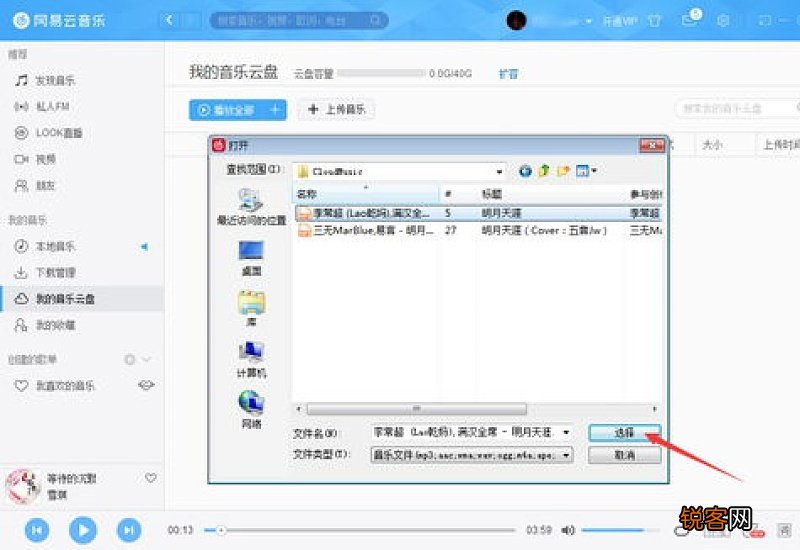
Task: Click the 取消 button in dialog
Action: 624,455
